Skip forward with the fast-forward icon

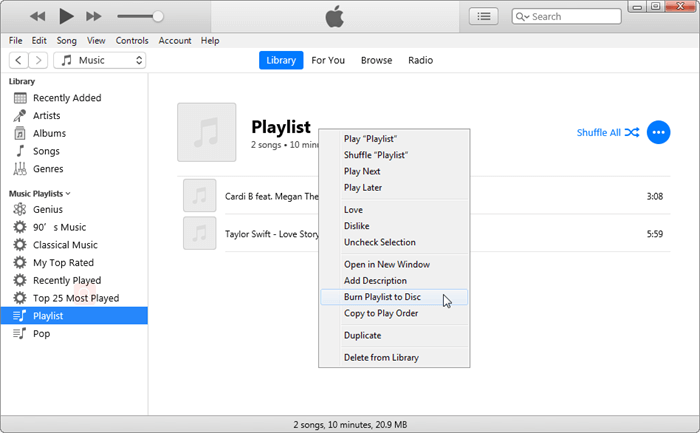(x=94, y=16)
